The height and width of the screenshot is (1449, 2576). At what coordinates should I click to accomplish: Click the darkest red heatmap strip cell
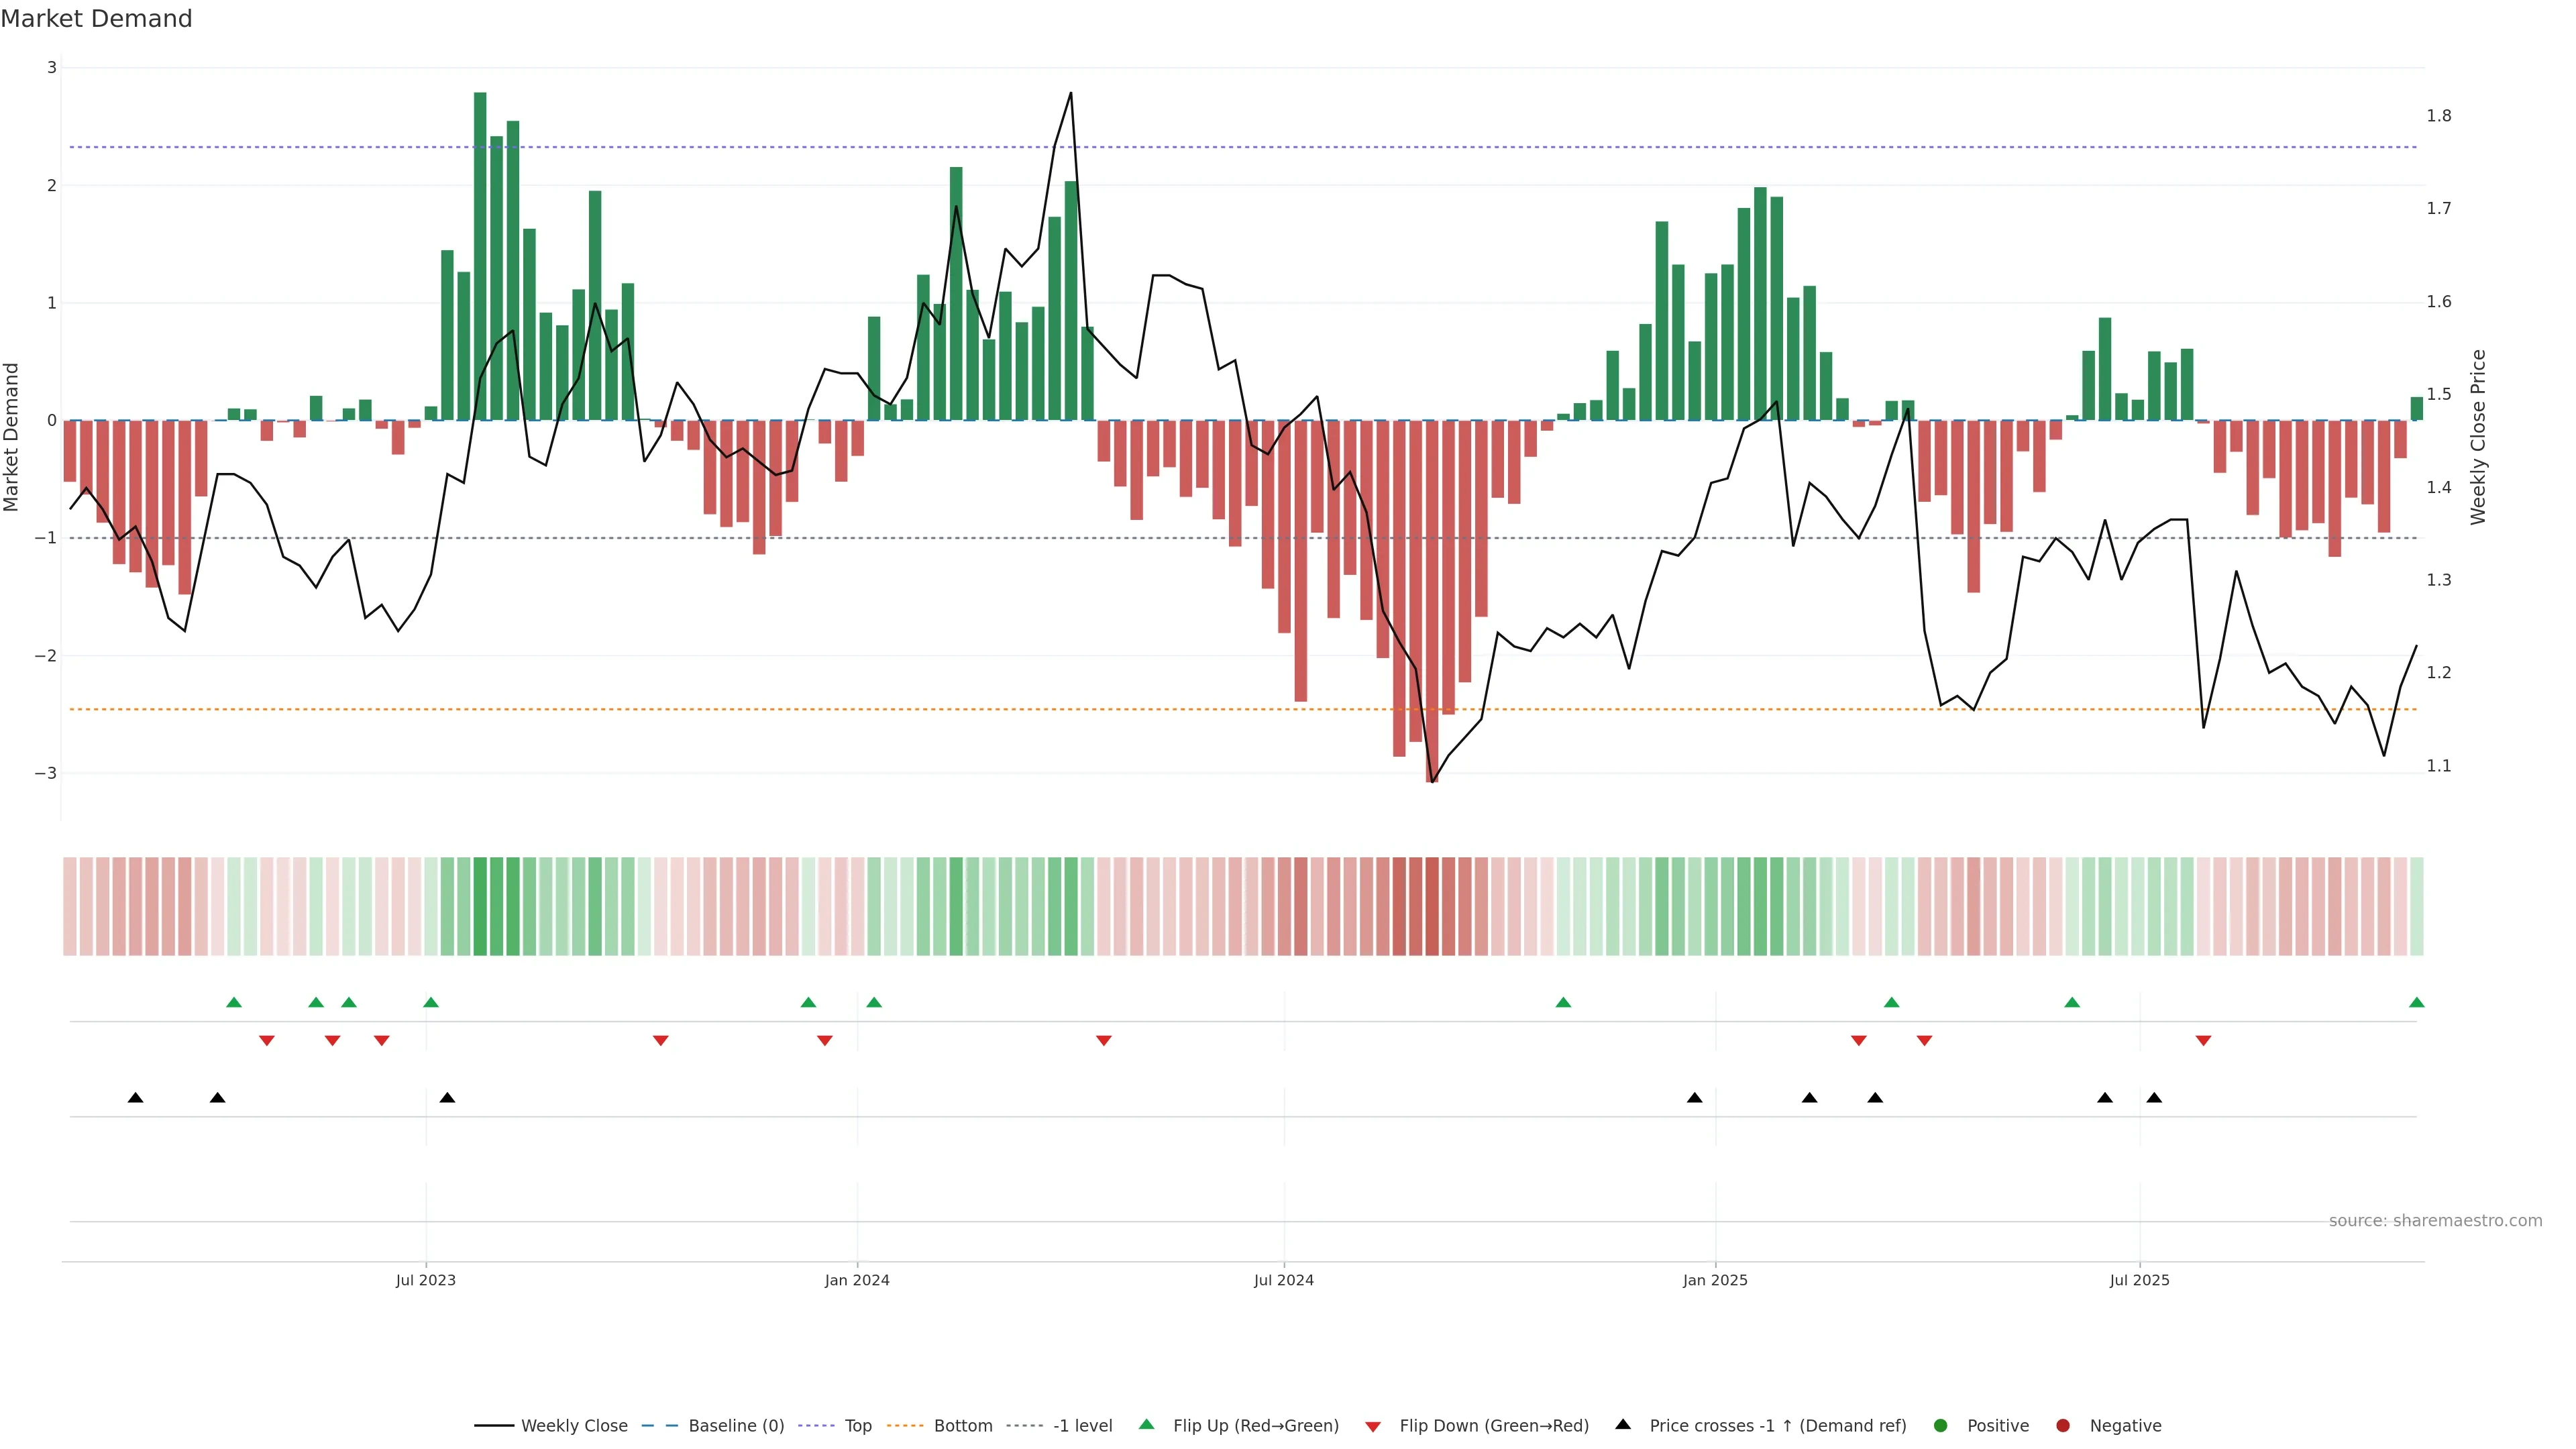coord(1432,906)
